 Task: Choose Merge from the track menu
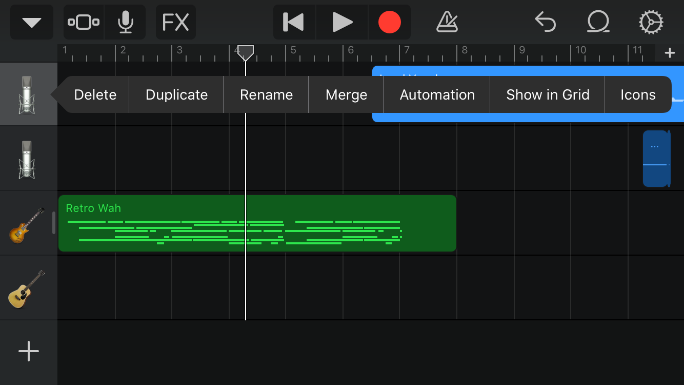(346, 95)
